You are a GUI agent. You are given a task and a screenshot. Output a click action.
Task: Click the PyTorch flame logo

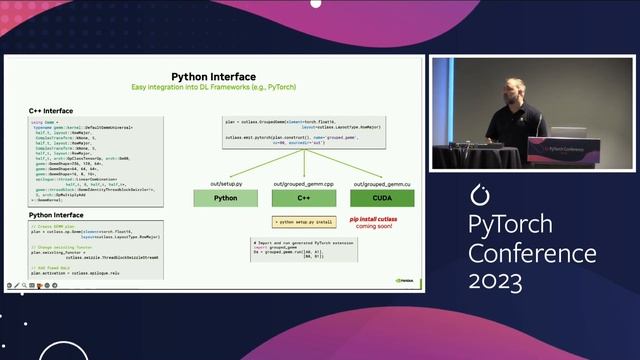[480, 195]
